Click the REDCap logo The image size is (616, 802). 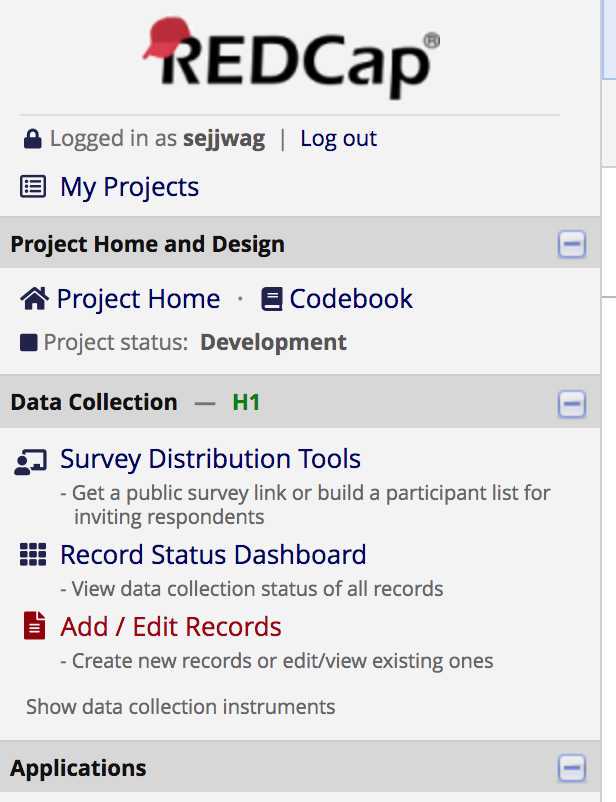291,58
